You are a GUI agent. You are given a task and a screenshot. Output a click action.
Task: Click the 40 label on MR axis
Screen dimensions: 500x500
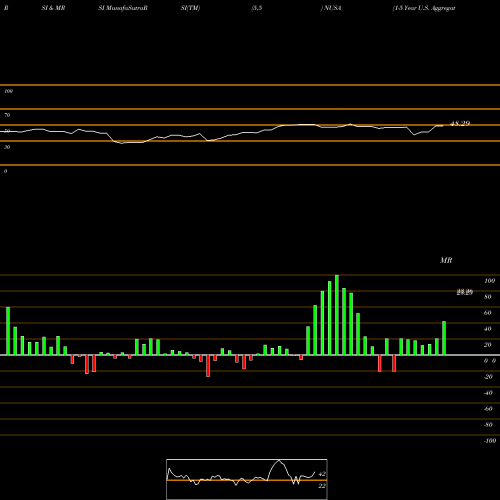pyautogui.click(x=488, y=329)
